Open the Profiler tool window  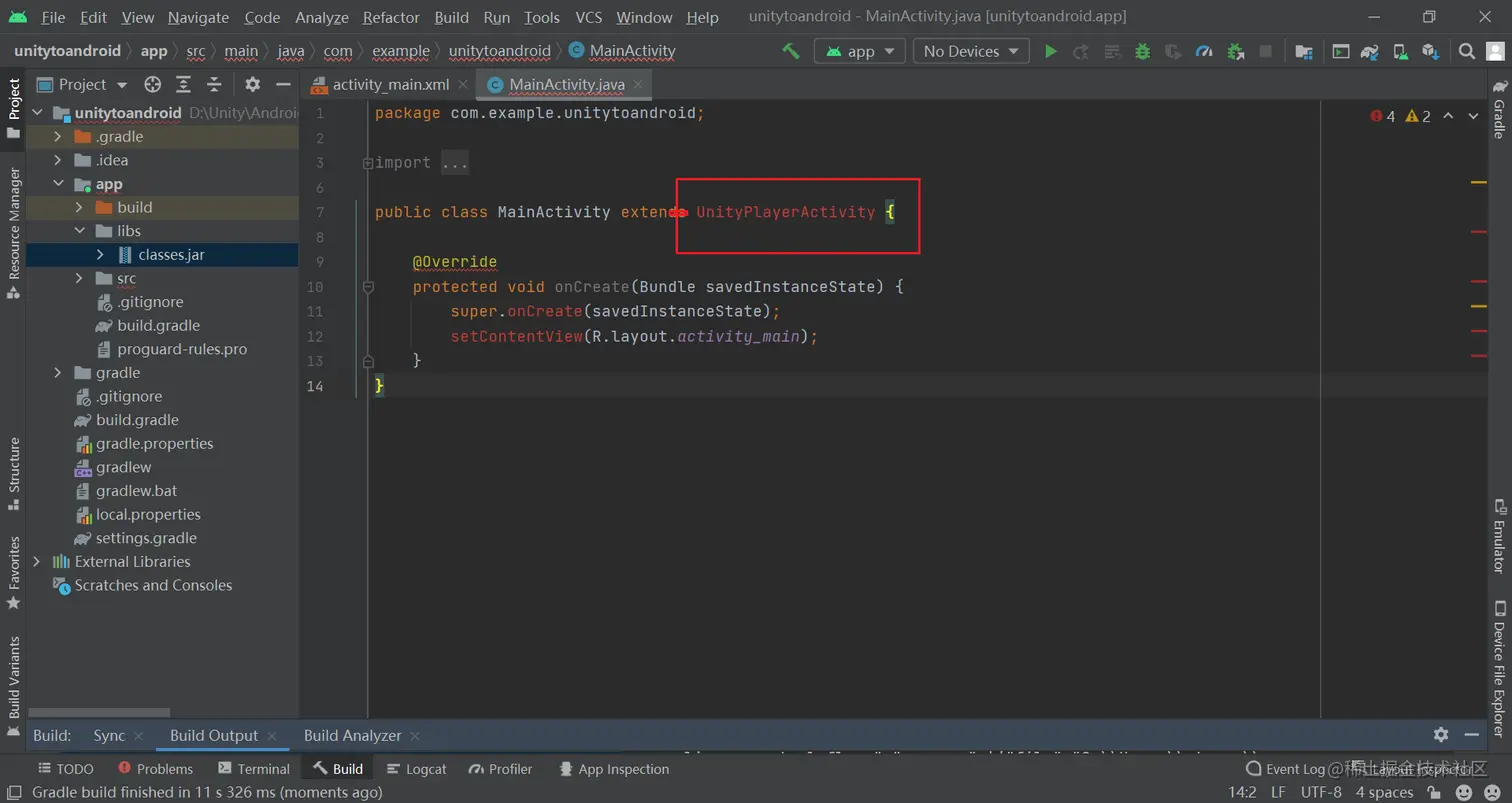click(x=500, y=769)
